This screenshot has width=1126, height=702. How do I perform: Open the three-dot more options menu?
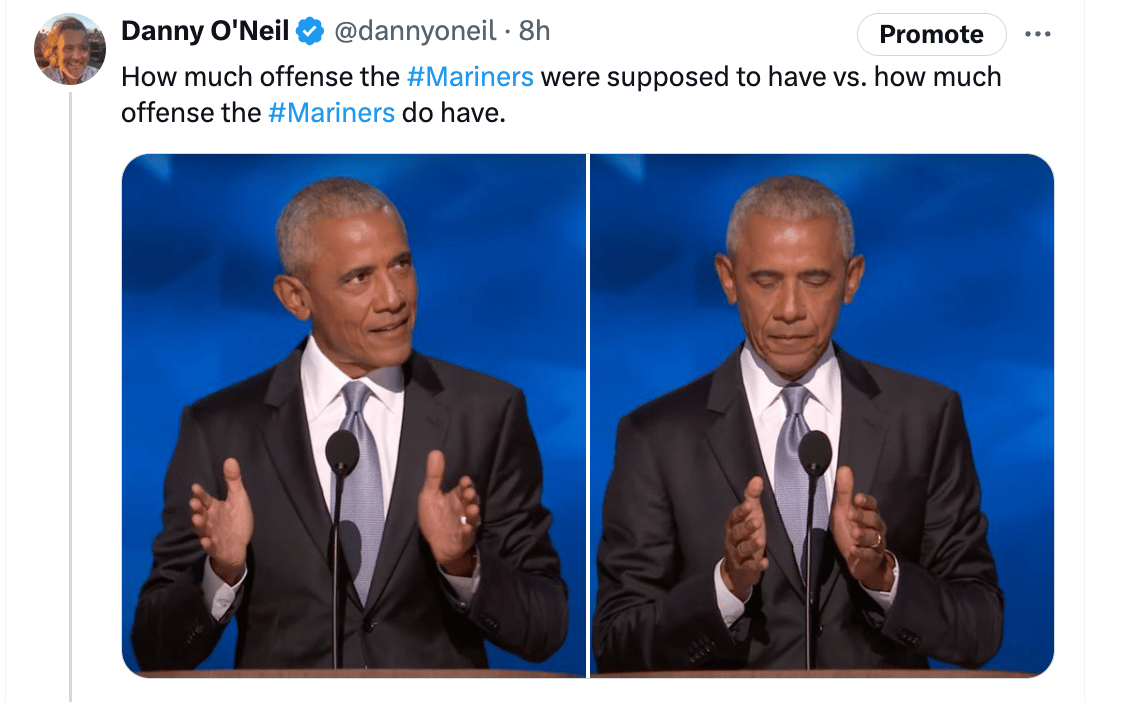1038,34
